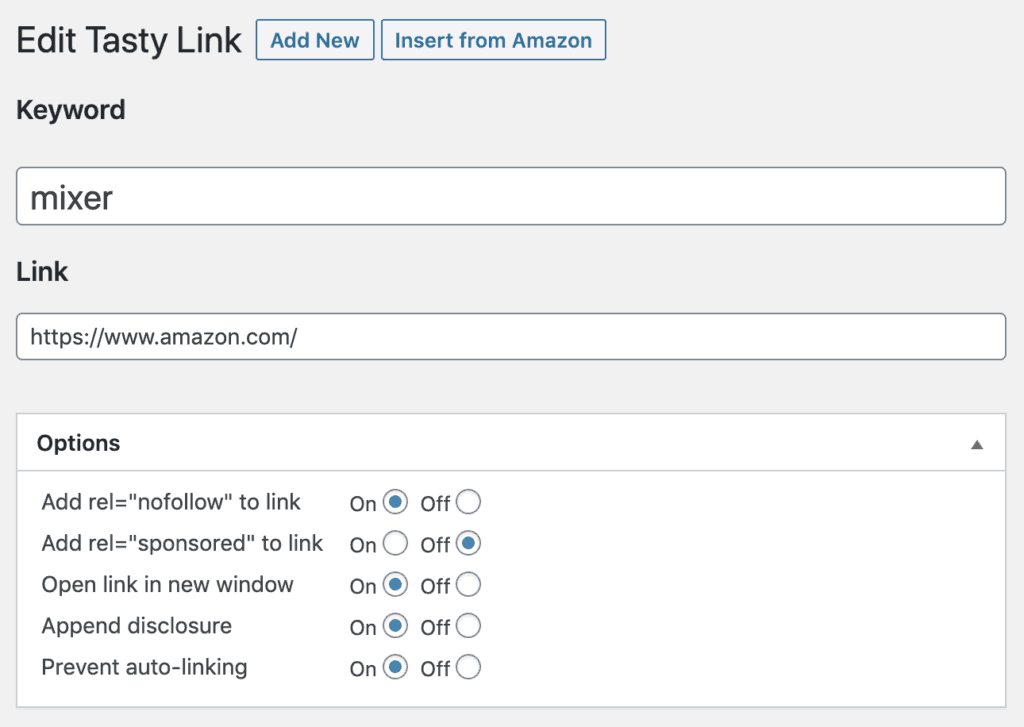The image size is (1024, 727).
Task: Enable rel="sponsored" with On radio
Action: click(395, 543)
